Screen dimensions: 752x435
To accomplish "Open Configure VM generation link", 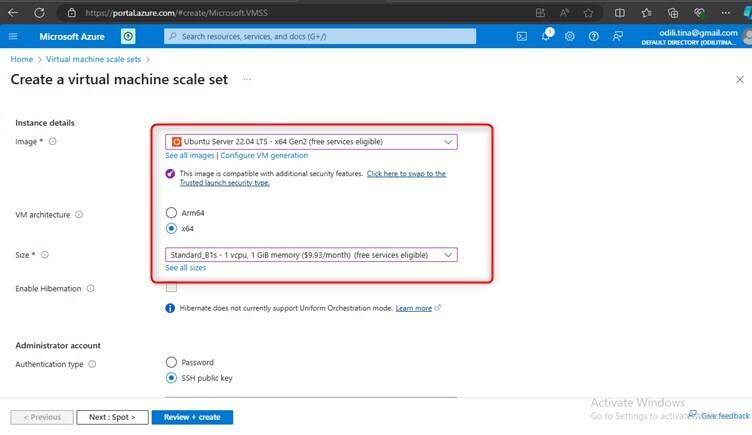I will click(x=264, y=155).
